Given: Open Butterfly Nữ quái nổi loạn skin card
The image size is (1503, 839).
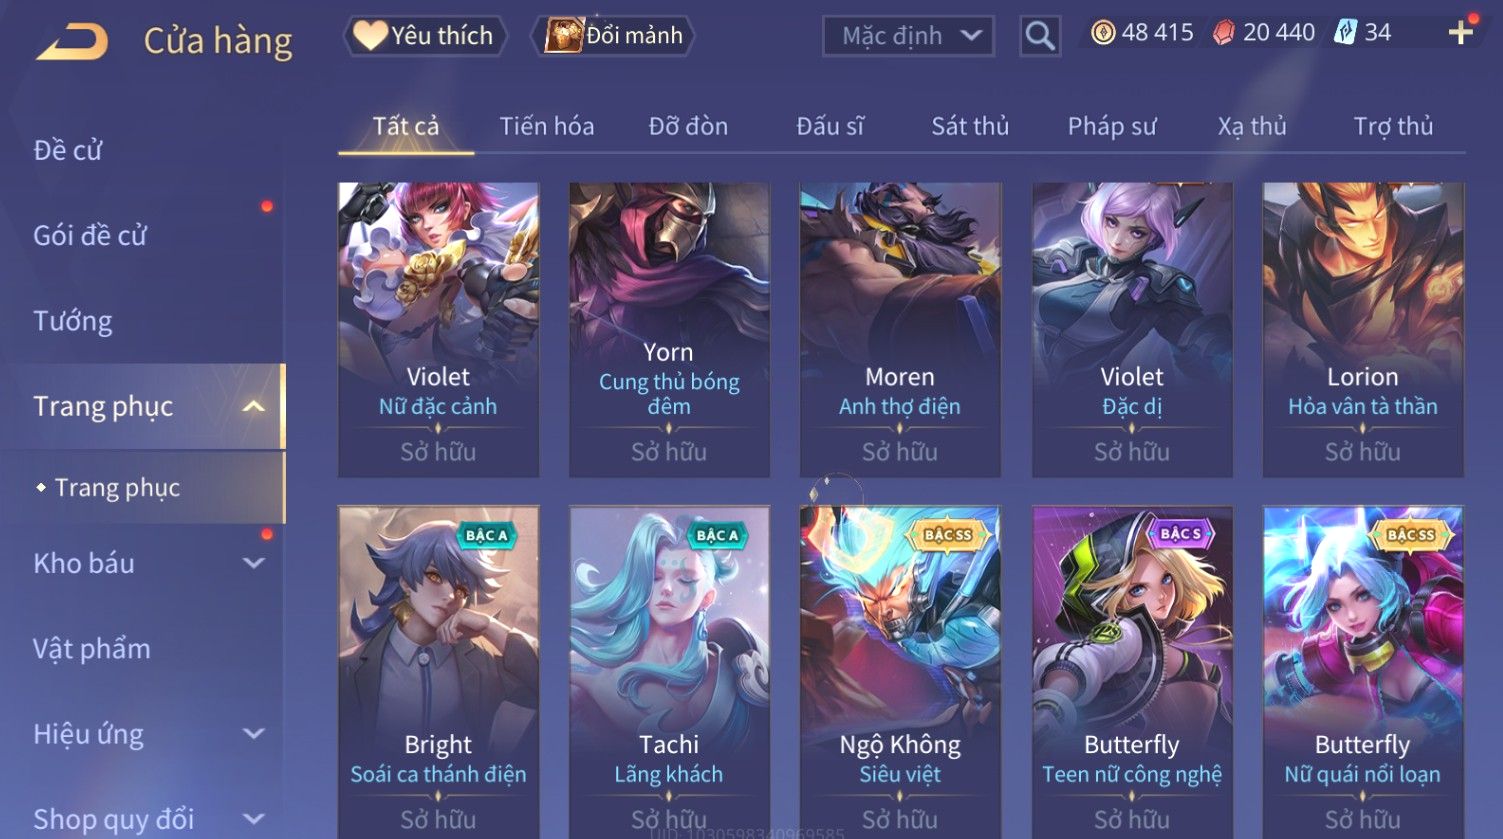Looking at the screenshot, I should pos(1362,672).
